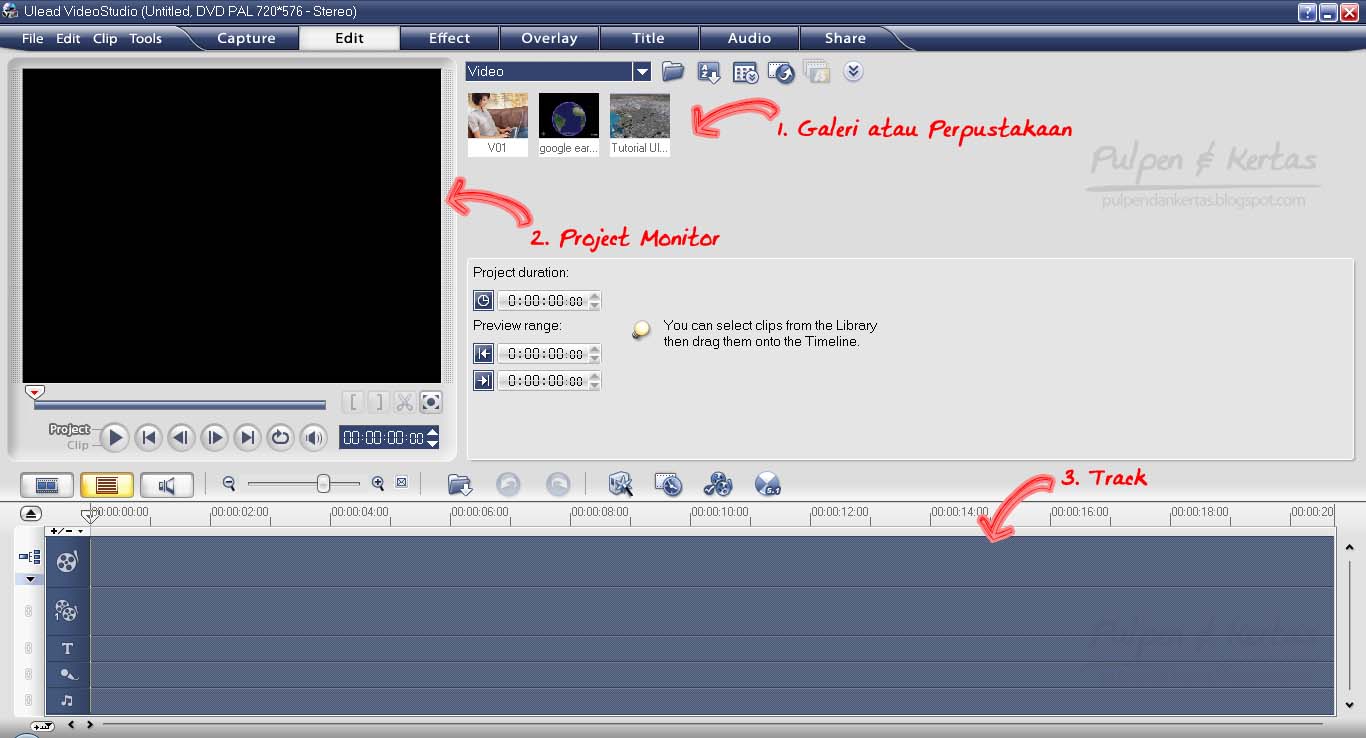Jump to Home start of project
Screen dimensions: 1366x738
point(148,437)
